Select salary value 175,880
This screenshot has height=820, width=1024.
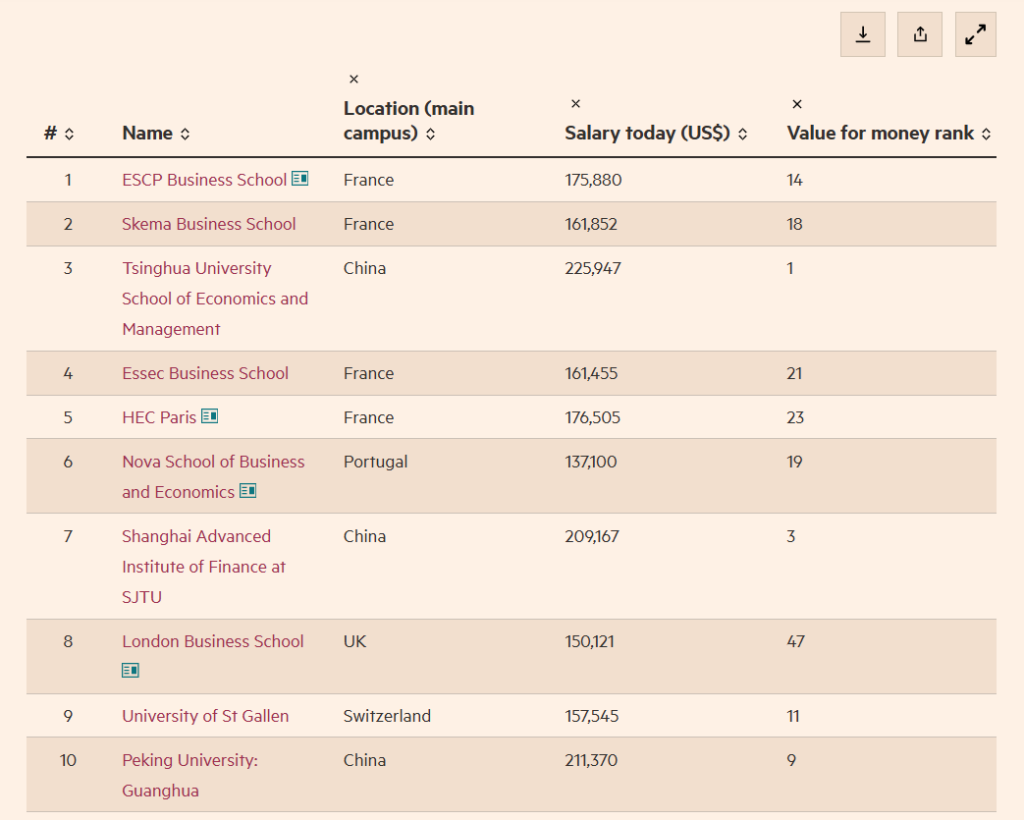(593, 180)
